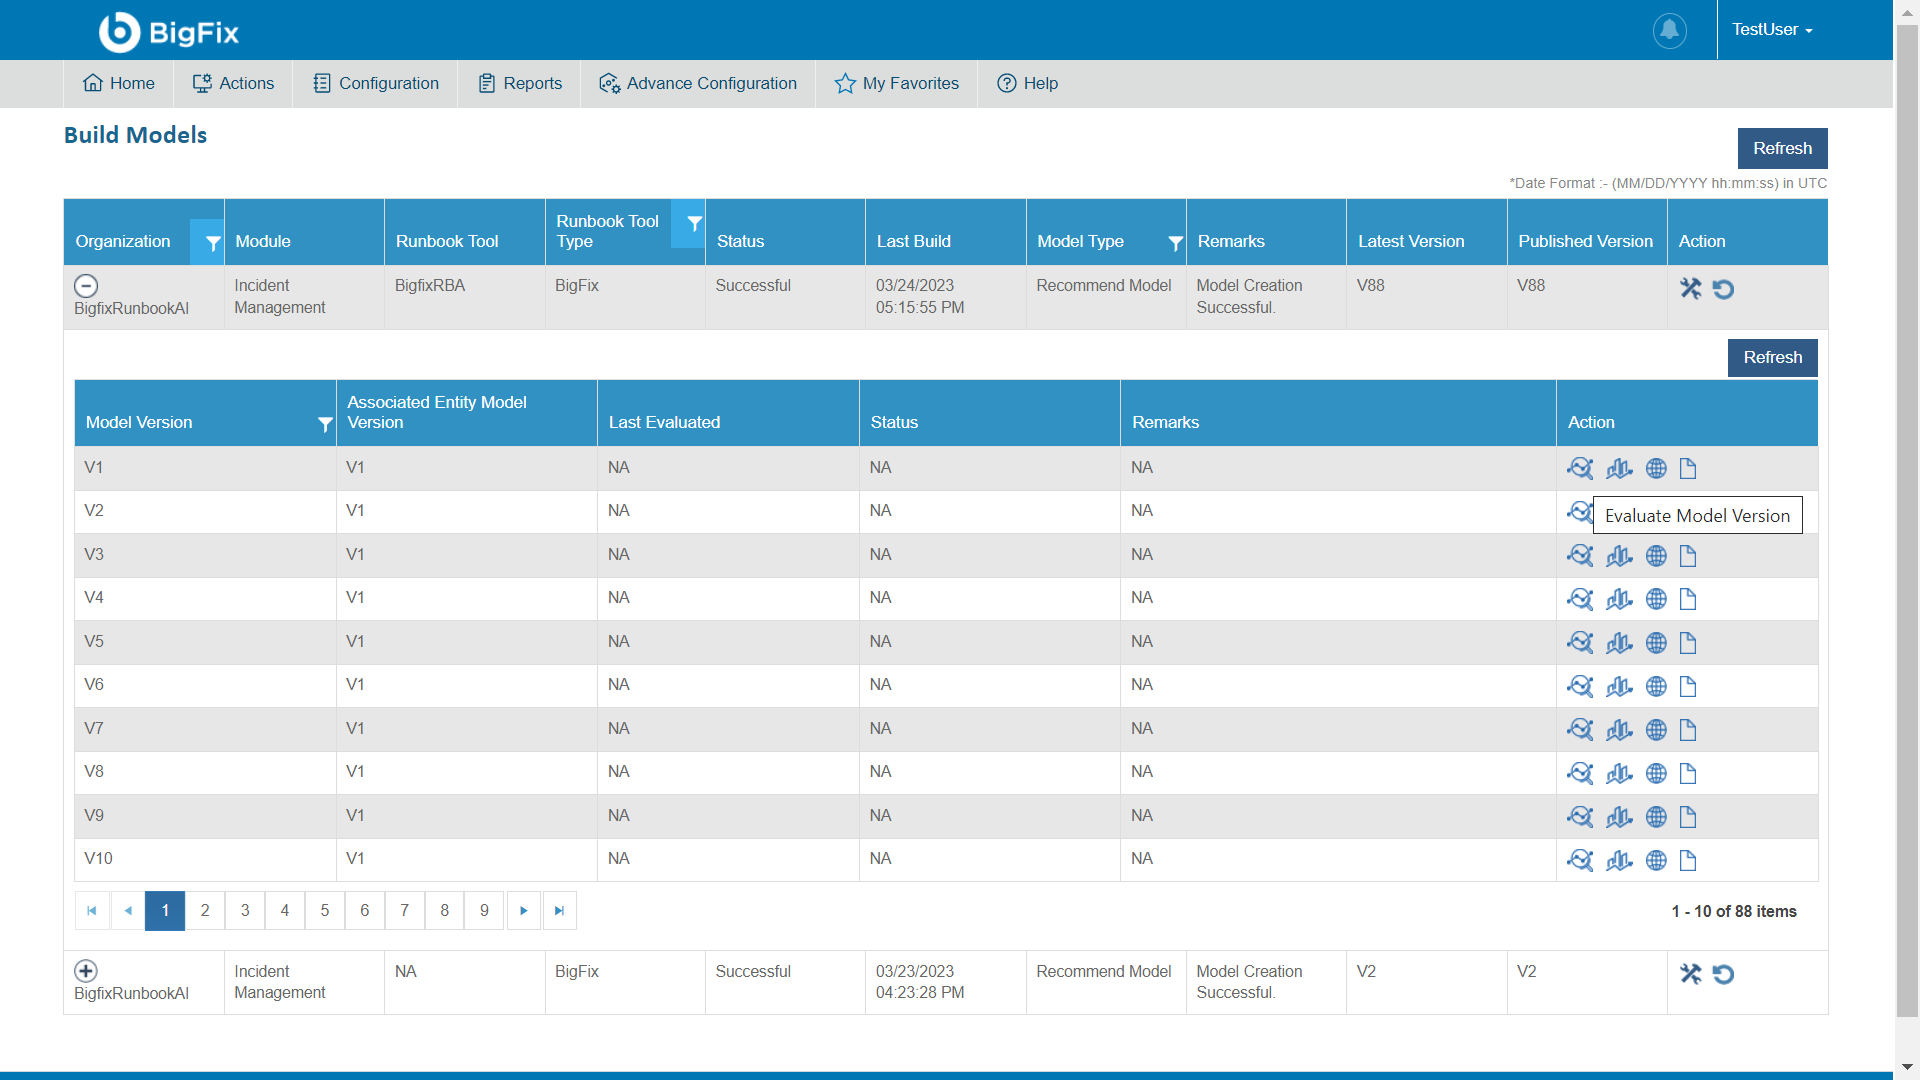Viewport: 1920px width, 1080px height.
Task: Collapse the first BigfixRunbookAI row
Action: tap(86, 286)
